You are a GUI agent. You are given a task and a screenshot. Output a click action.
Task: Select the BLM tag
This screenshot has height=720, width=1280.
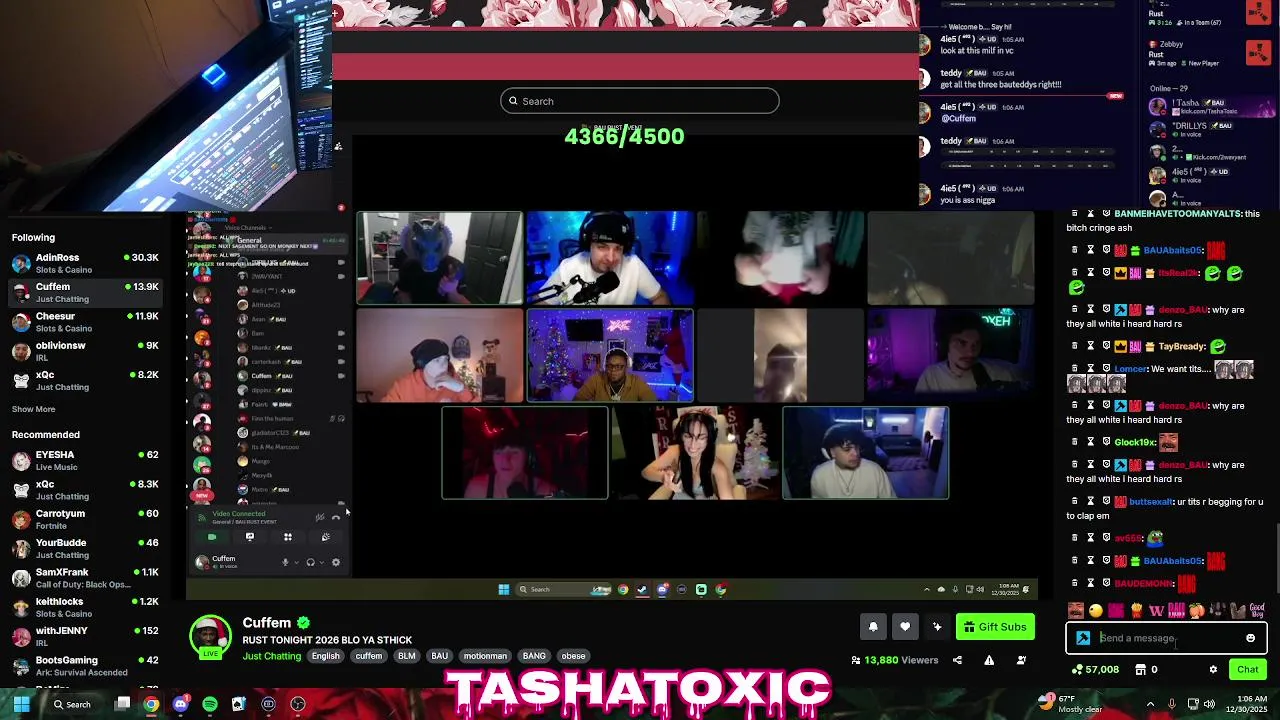click(406, 656)
